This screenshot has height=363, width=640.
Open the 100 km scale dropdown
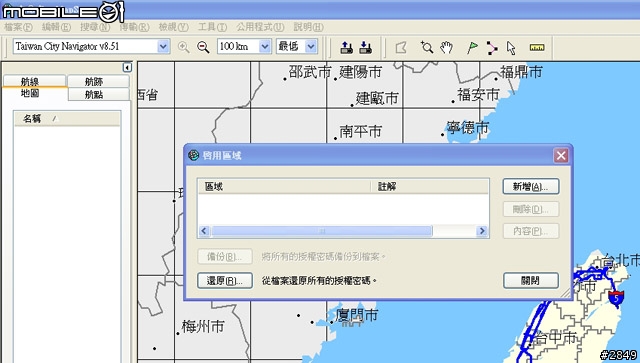click(264, 47)
